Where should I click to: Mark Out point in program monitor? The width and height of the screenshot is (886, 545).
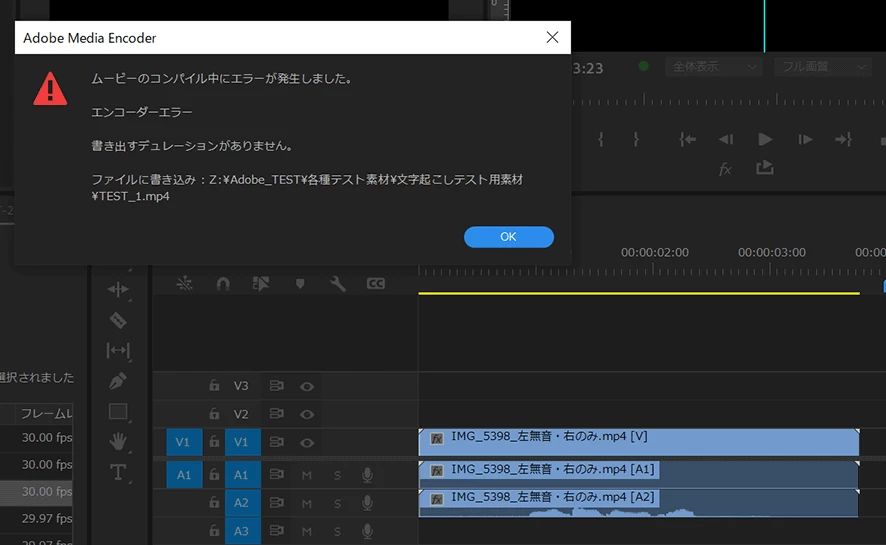(636, 139)
